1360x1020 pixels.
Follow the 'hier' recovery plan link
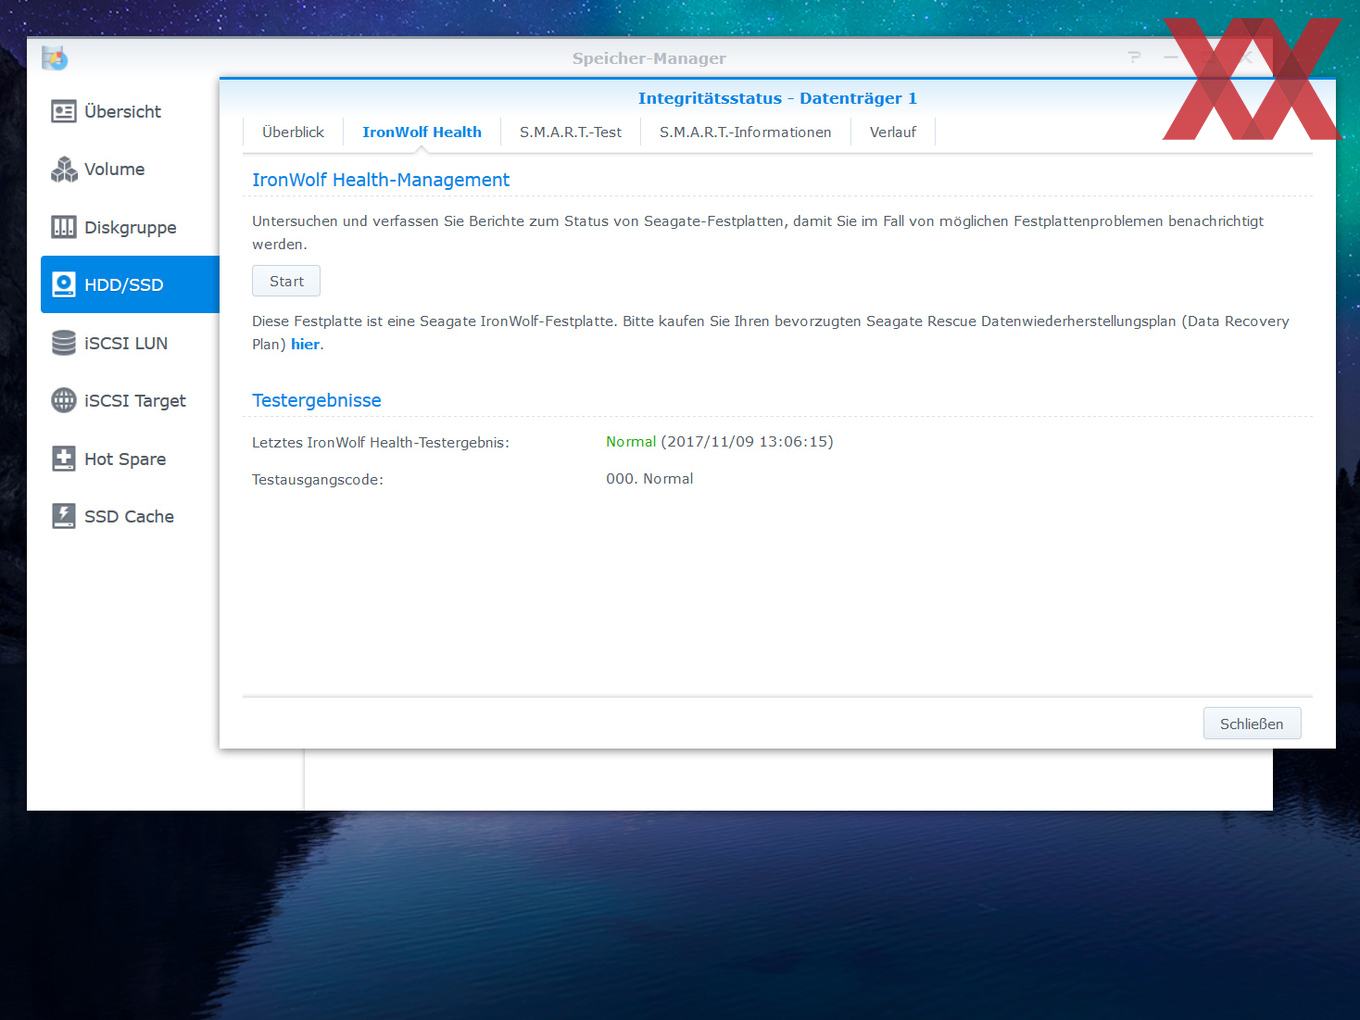coord(305,344)
